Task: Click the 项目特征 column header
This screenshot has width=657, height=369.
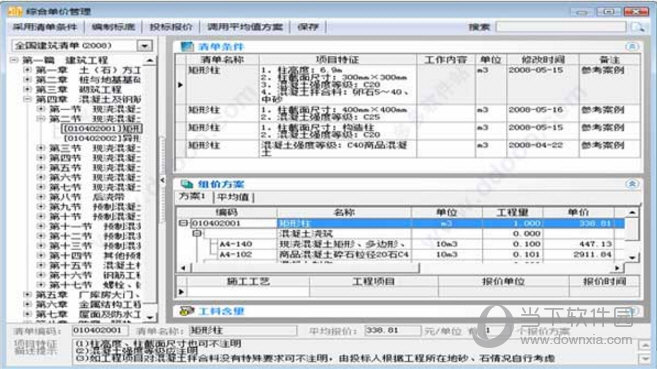Action: (337, 59)
